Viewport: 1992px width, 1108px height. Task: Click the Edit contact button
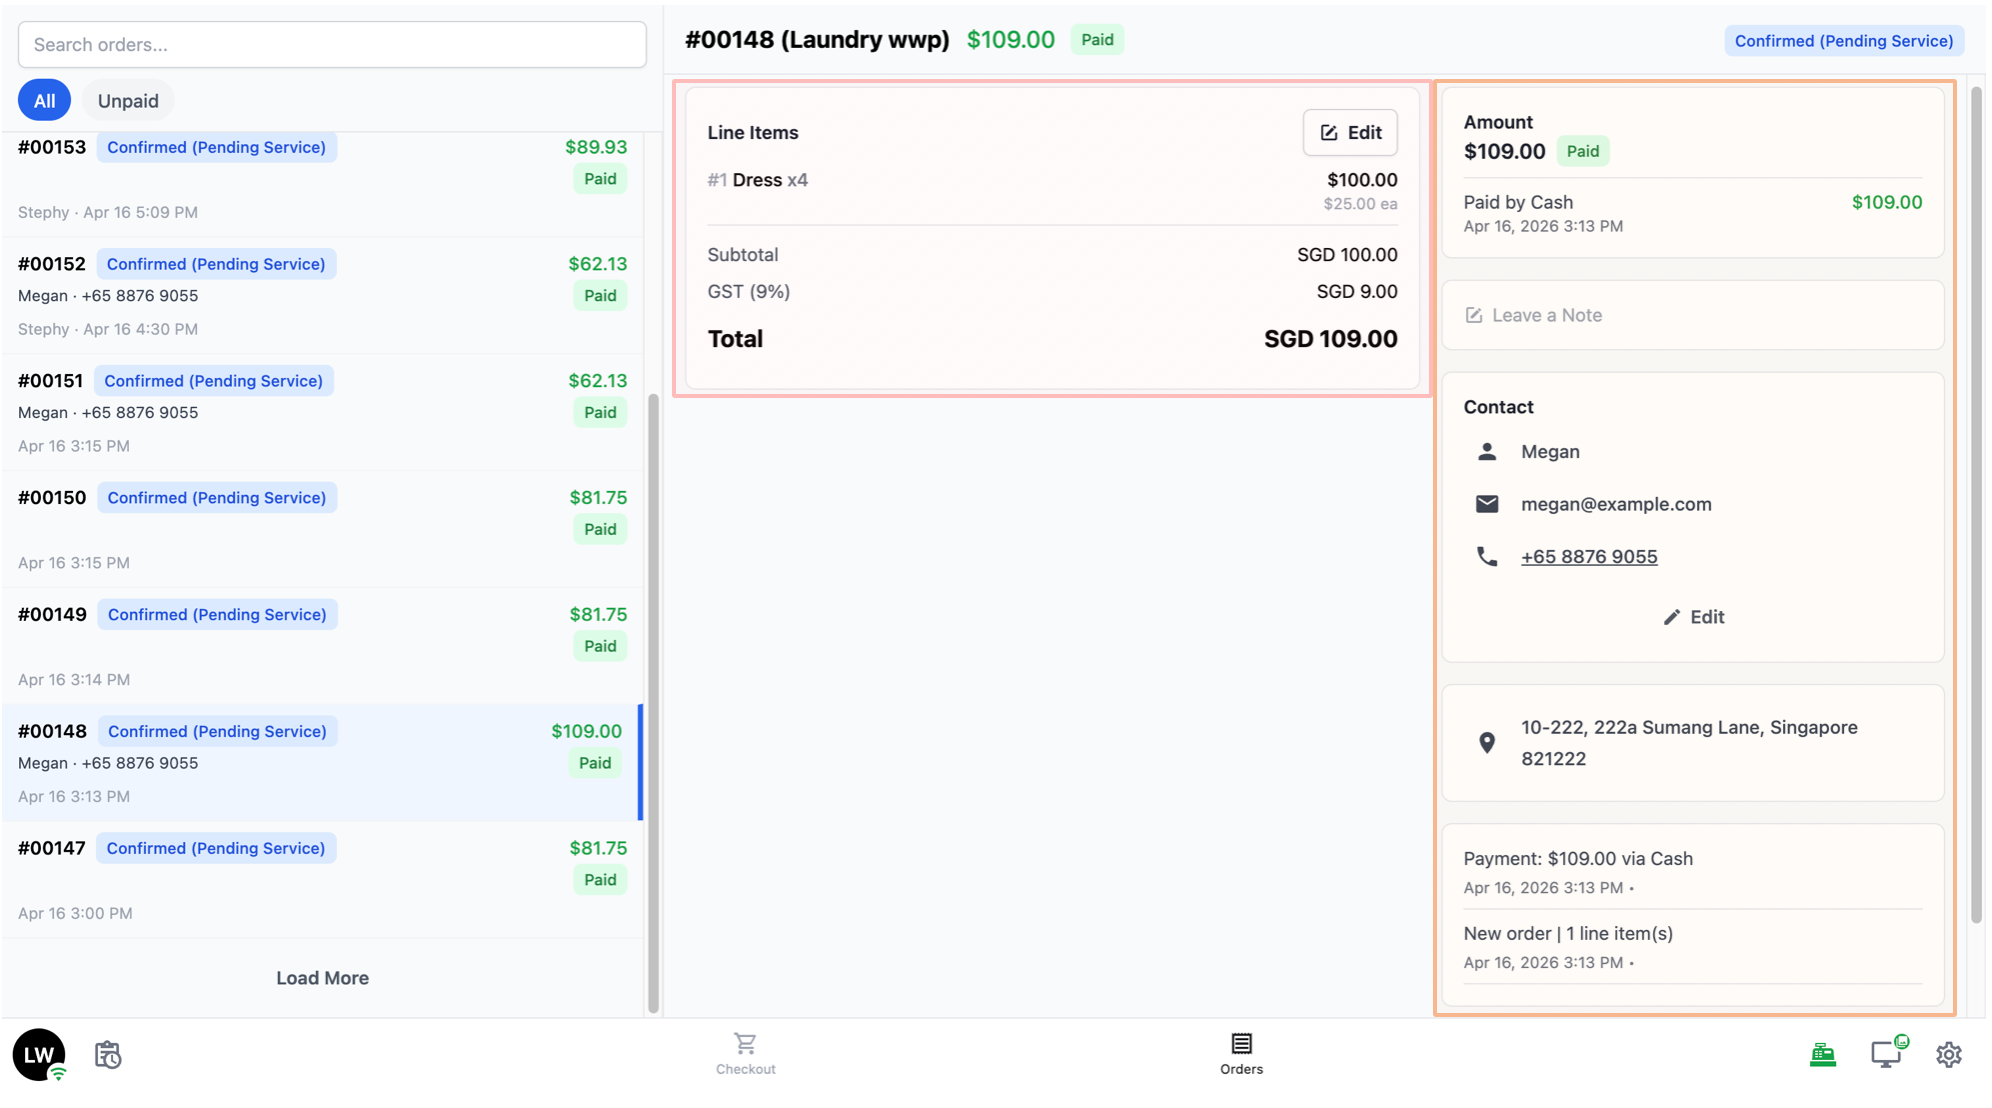tap(1693, 617)
